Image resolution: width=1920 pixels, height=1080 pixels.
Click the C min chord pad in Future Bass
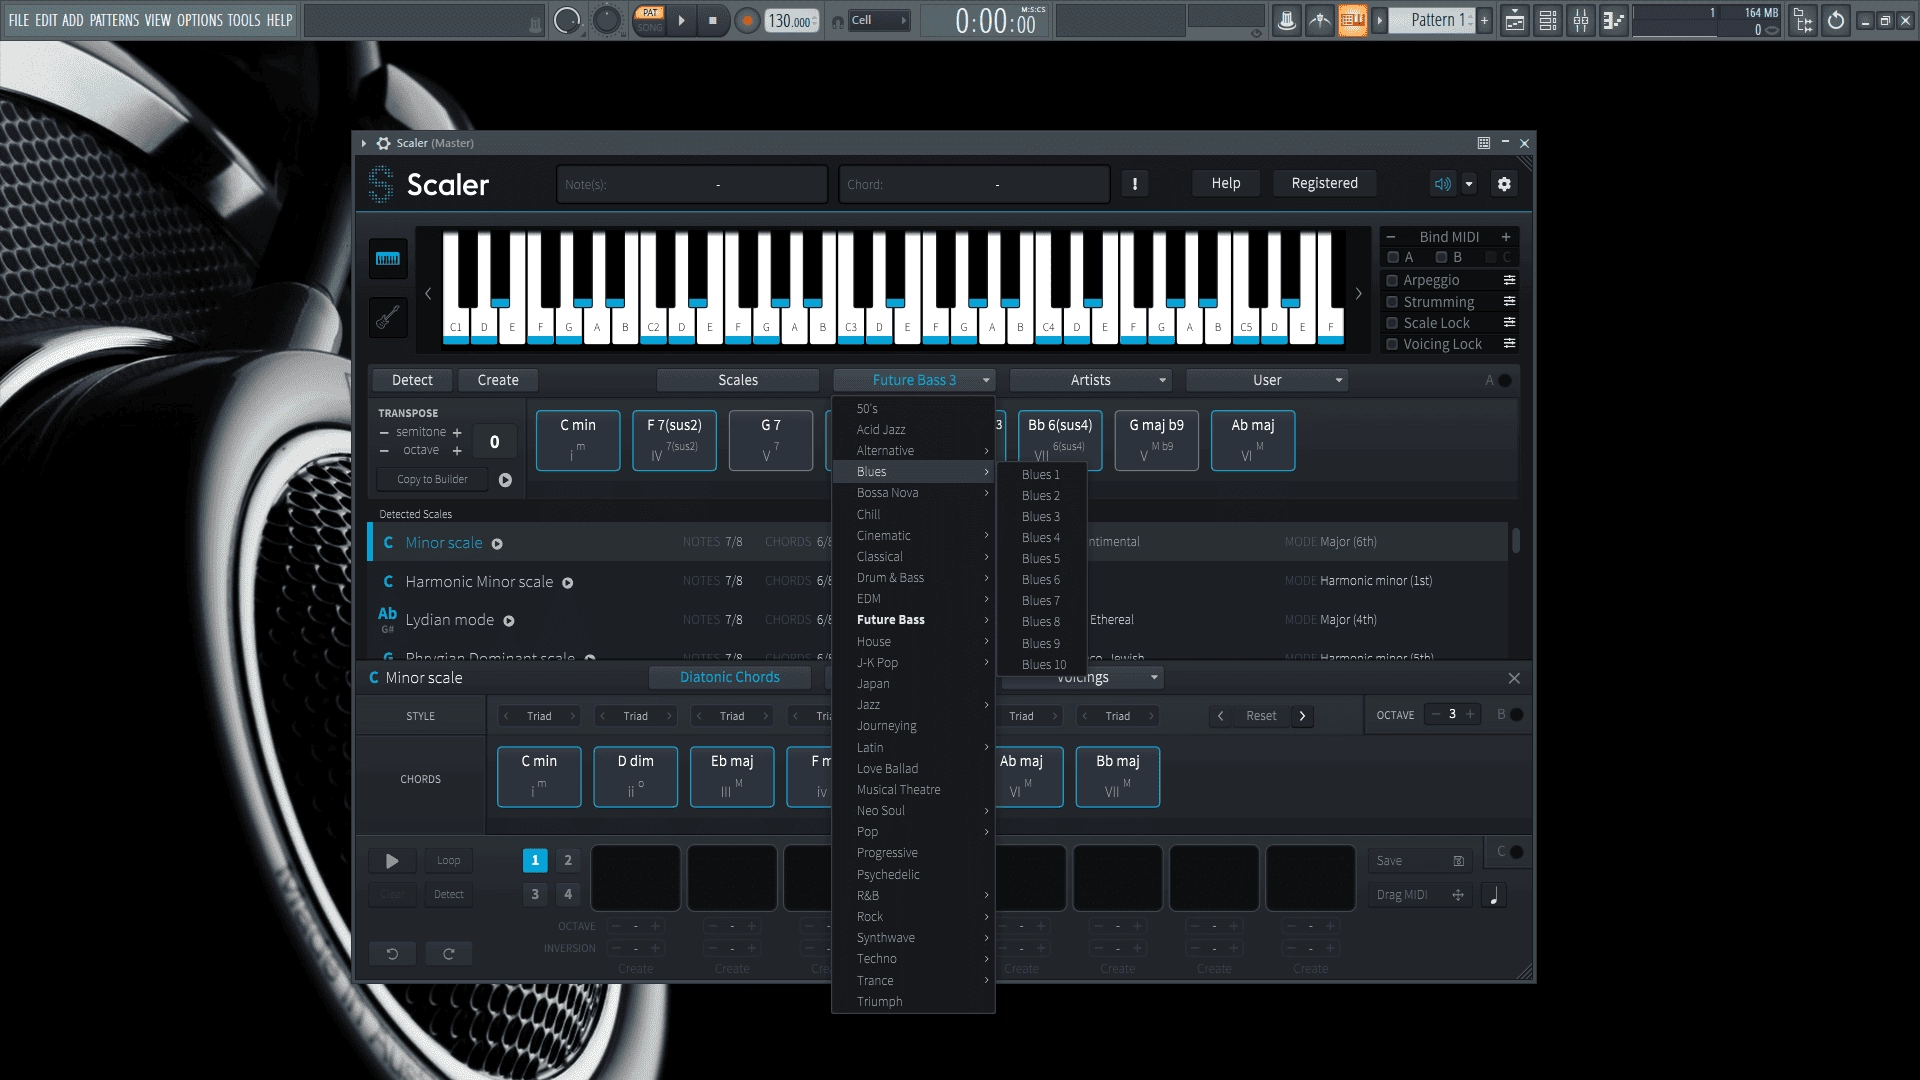(578, 440)
